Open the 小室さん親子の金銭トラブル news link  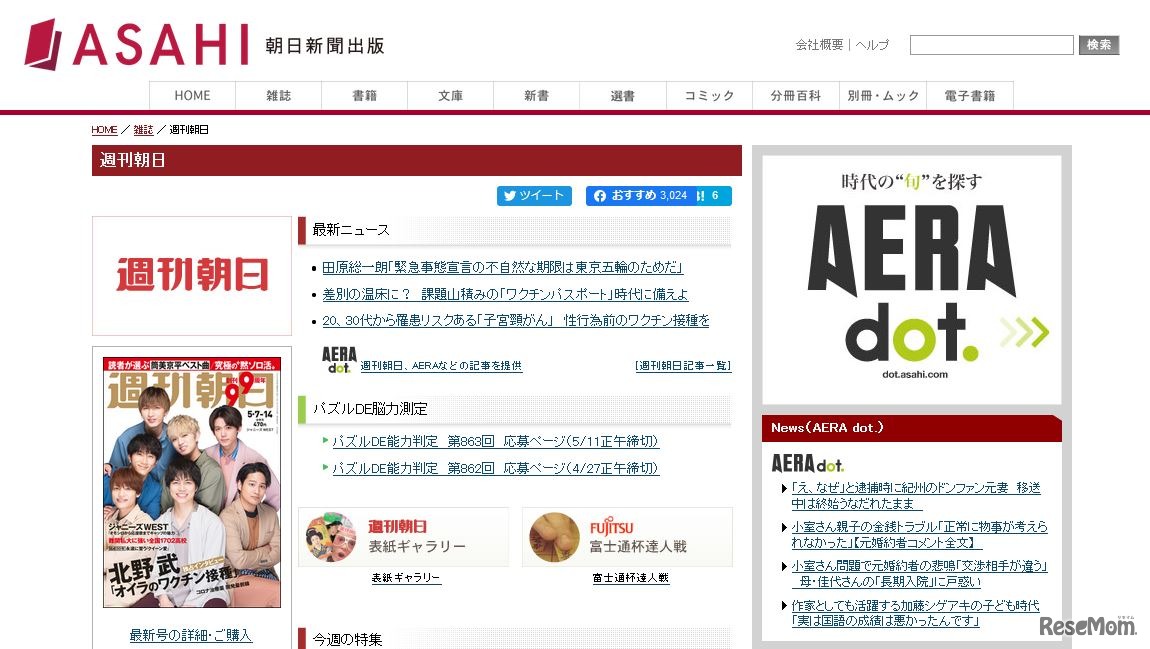(919, 535)
